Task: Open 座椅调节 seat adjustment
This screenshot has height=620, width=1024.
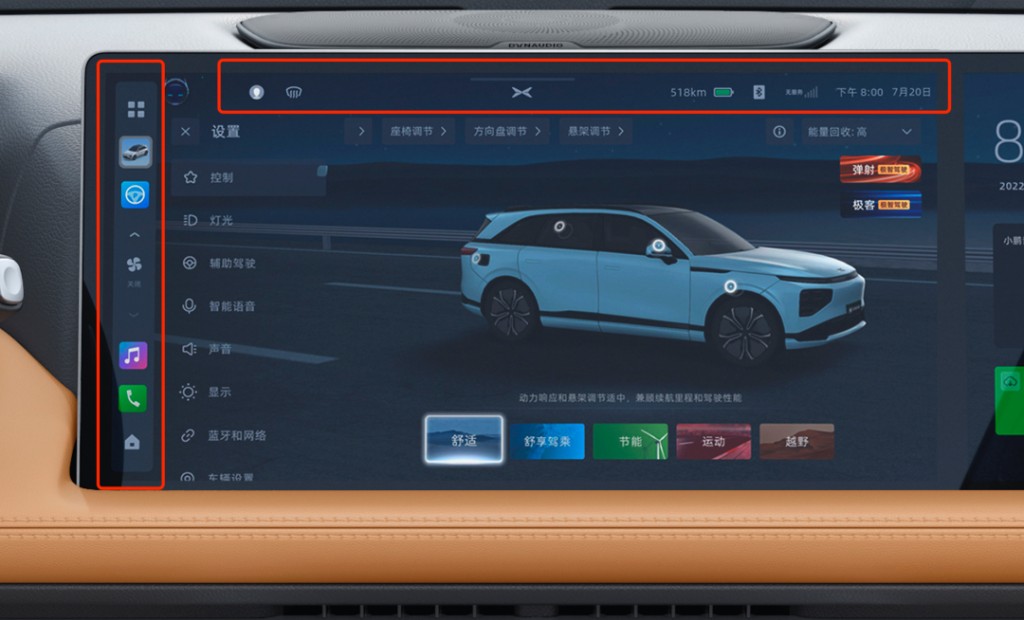Action: (418, 131)
